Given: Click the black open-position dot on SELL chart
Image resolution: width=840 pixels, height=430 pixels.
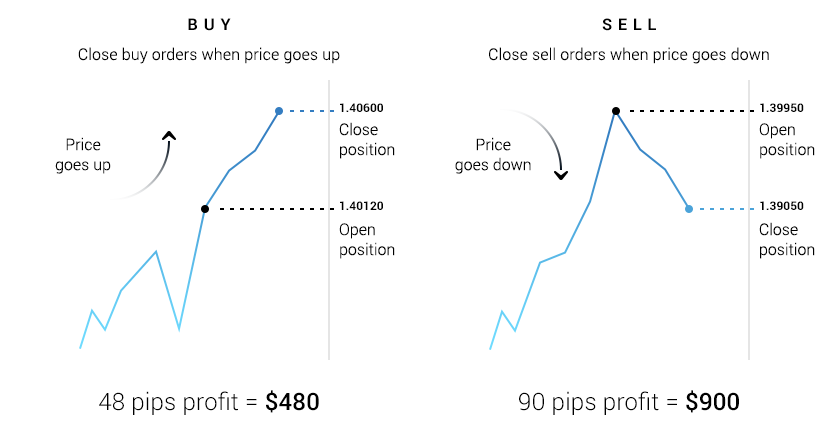Looking at the screenshot, I should [x=616, y=111].
